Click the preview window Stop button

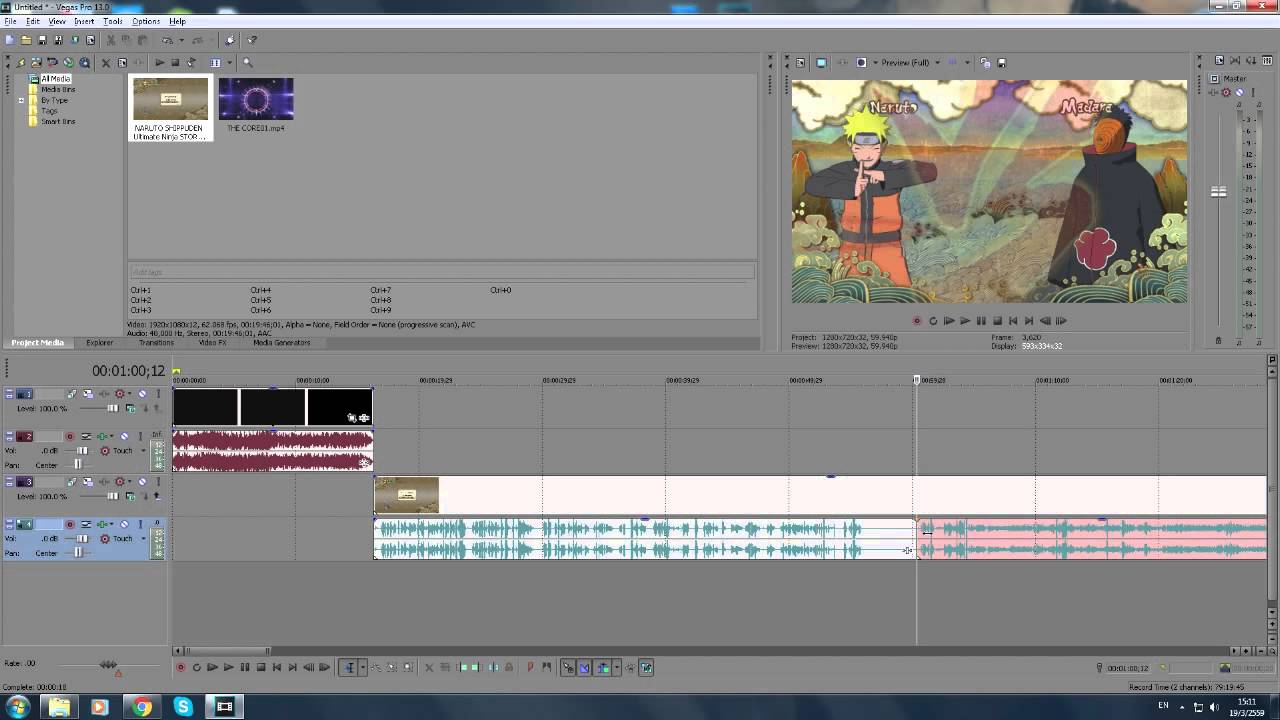click(x=997, y=321)
